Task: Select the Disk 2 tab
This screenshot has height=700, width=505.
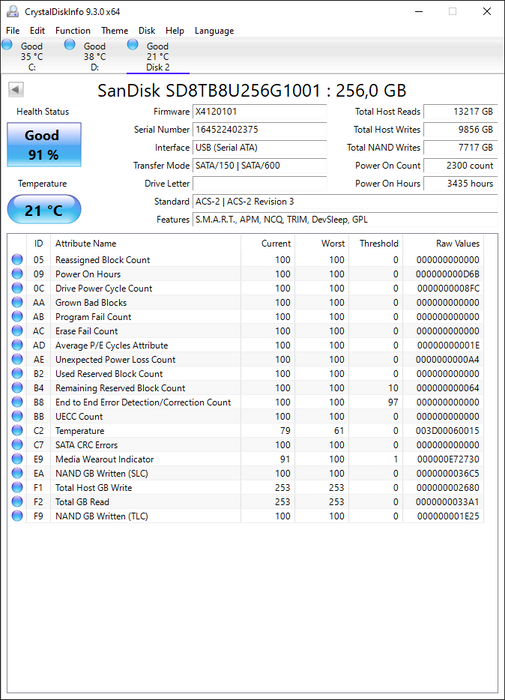Action: pos(158,56)
